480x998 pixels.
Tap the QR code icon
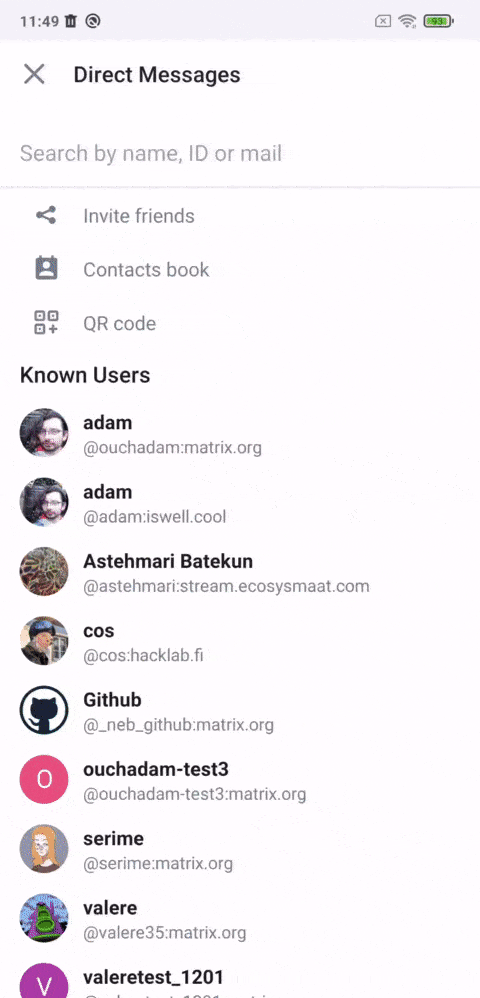point(46,323)
